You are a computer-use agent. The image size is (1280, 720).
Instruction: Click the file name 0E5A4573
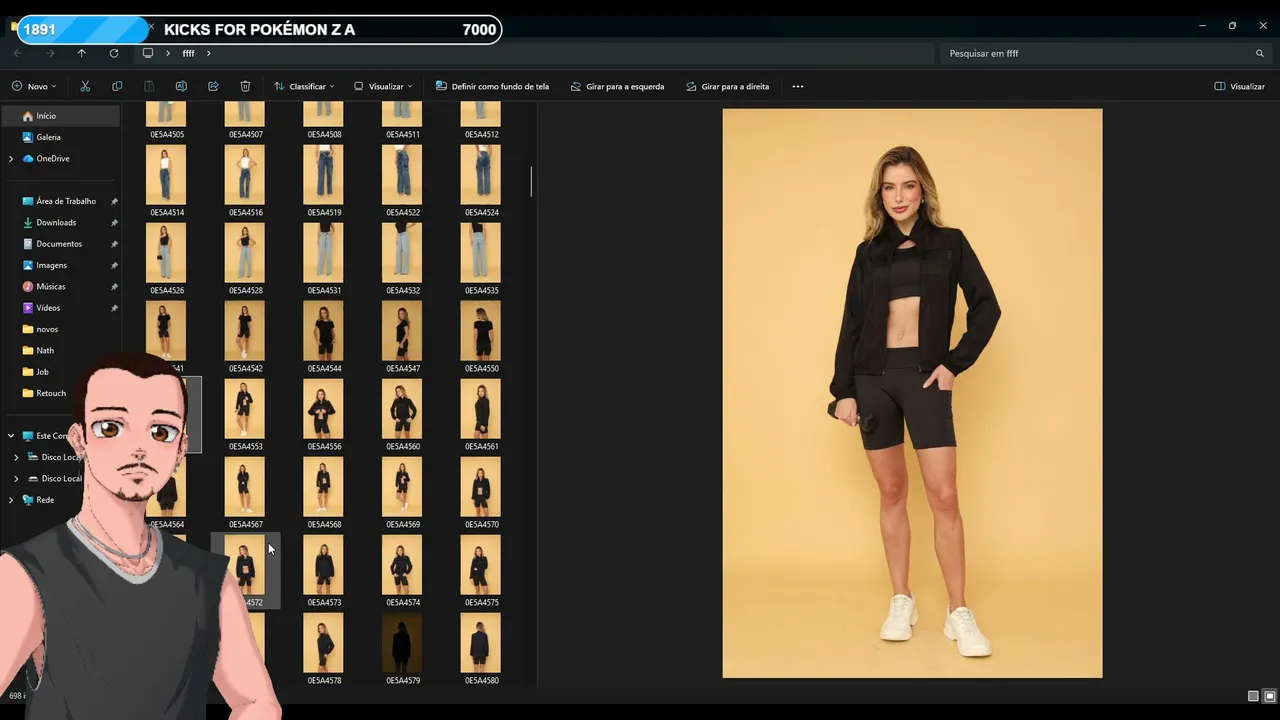(324, 603)
